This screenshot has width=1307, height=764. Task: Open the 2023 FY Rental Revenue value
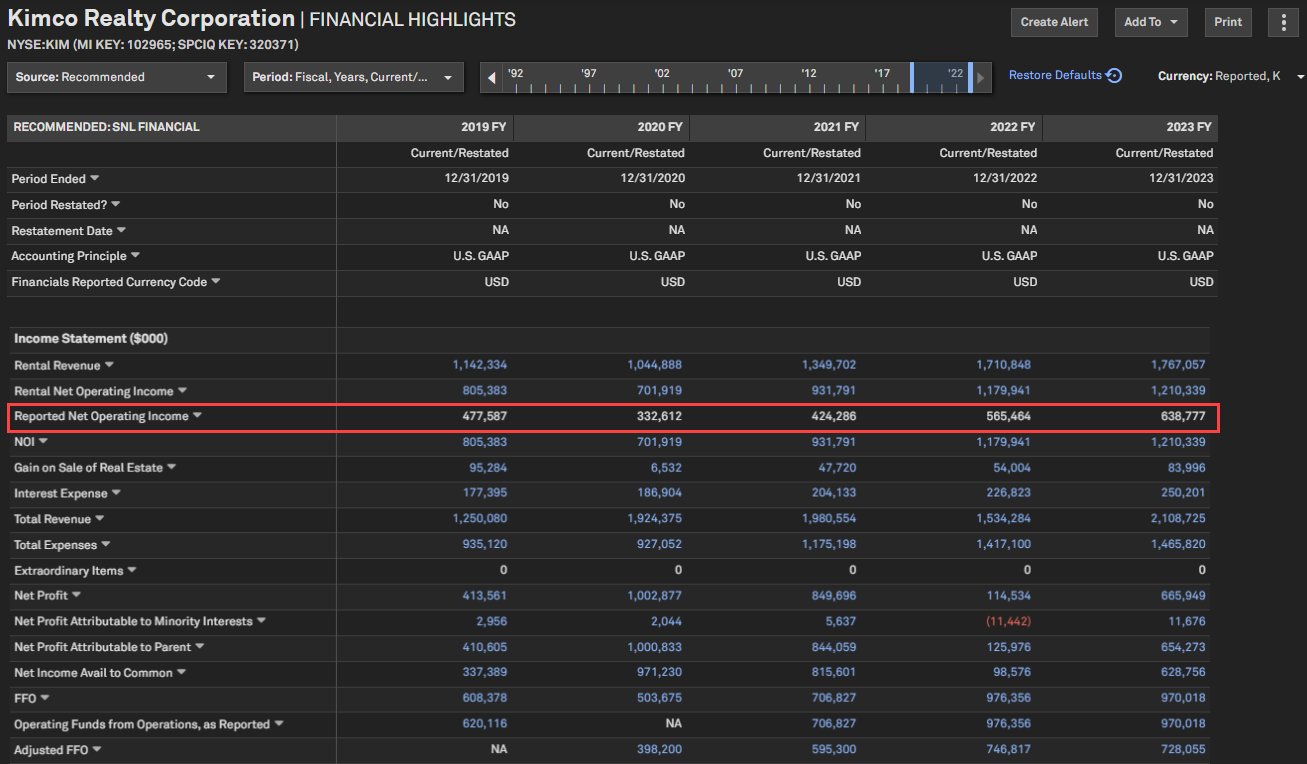click(x=1178, y=365)
